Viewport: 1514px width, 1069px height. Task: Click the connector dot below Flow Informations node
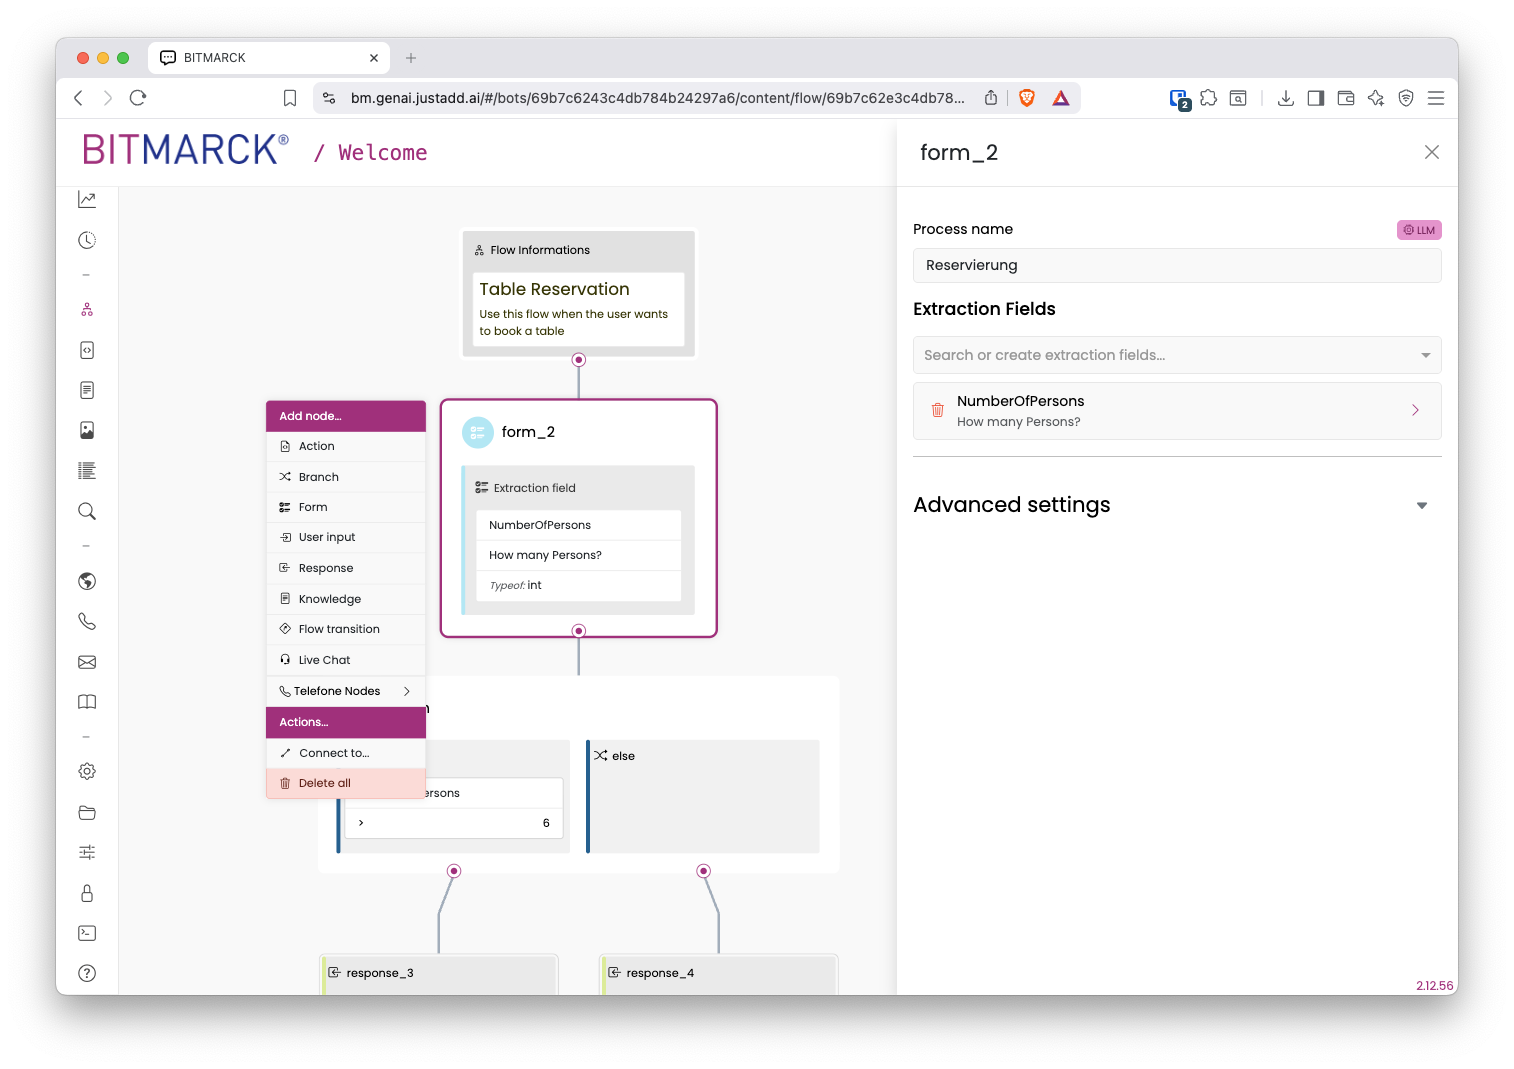pos(579,360)
